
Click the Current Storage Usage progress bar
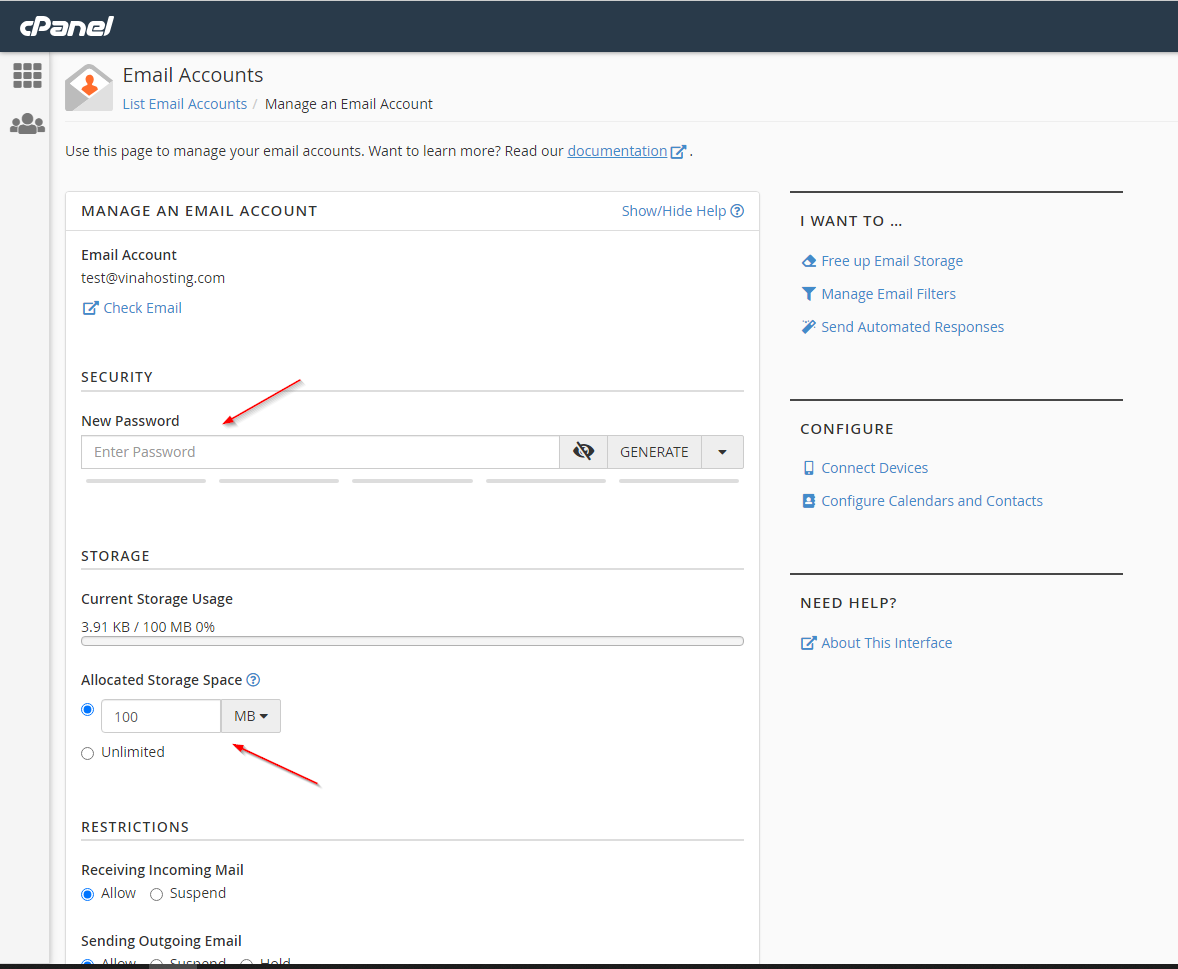[x=412, y=641]
